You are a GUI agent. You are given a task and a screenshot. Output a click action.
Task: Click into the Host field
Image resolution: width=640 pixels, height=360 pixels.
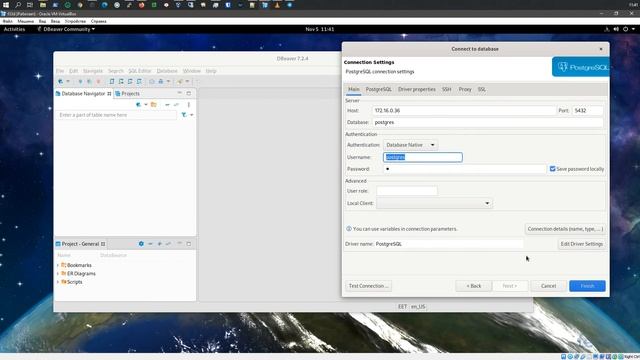coord(464,111)
